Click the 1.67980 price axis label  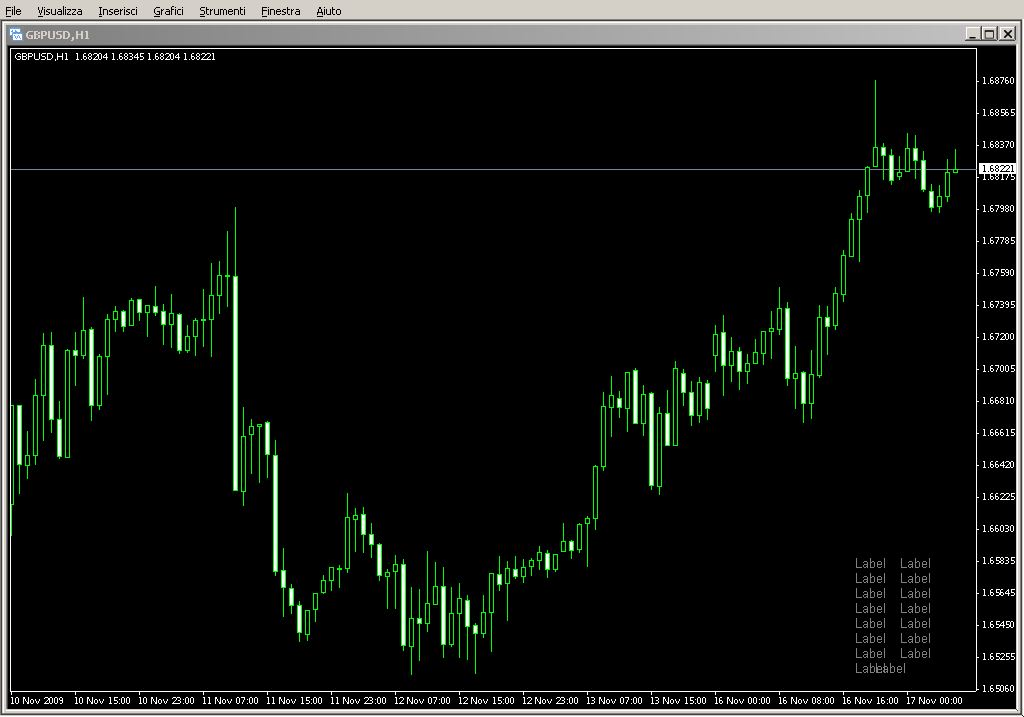(x=999, y=209)
